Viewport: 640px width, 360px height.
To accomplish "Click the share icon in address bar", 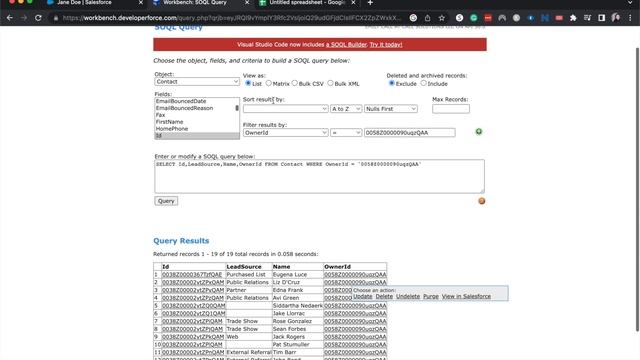I will [427, 18].
